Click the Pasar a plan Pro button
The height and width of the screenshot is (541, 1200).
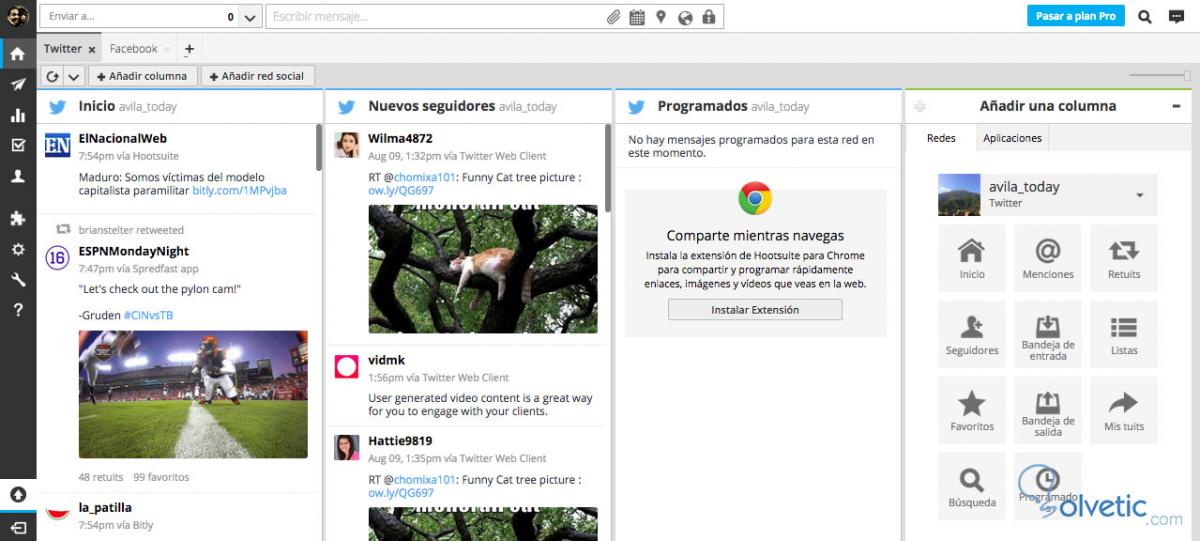click(1075, 16)
